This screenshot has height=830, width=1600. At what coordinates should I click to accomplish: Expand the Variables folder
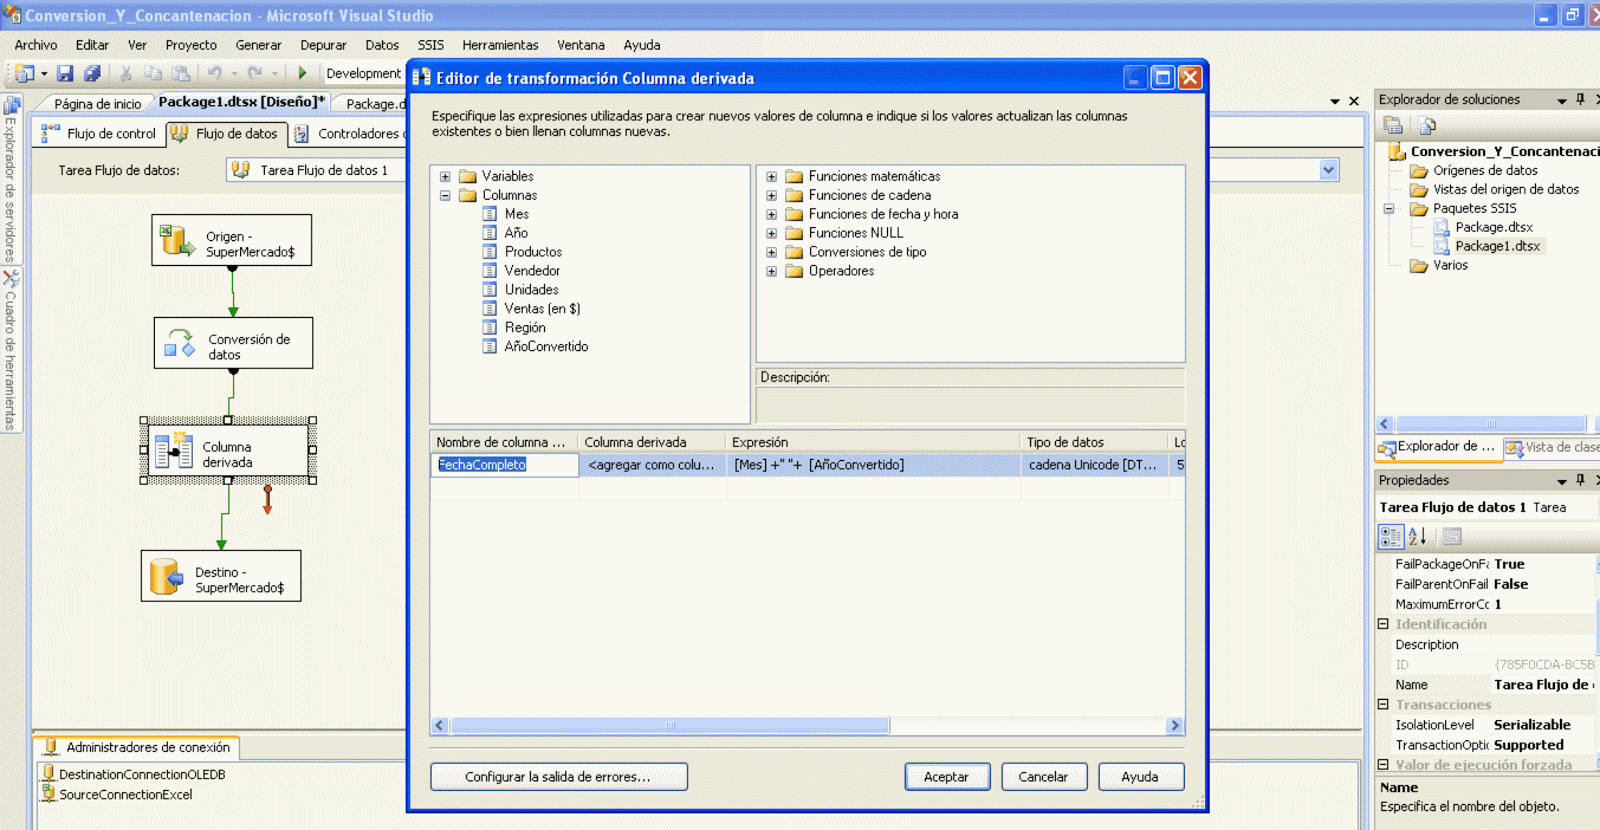445,176
